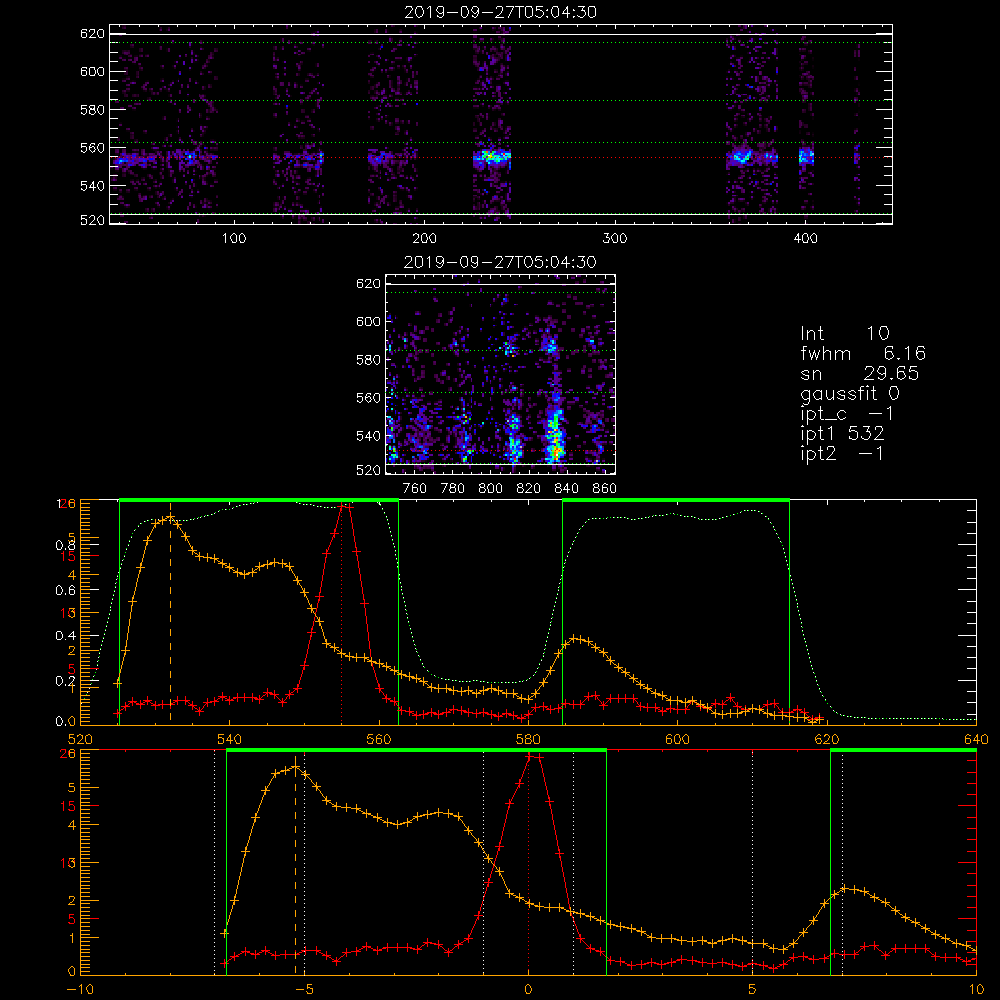
Task: Click x-axis label 520 on third plot
Action: pos(80,739)
